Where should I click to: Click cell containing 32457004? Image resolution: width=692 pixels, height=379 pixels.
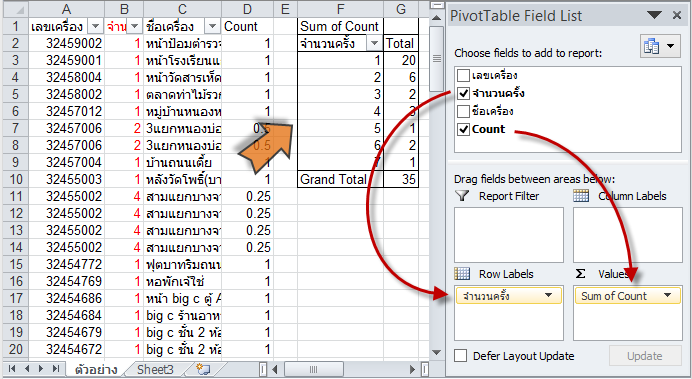coord(66,162)
